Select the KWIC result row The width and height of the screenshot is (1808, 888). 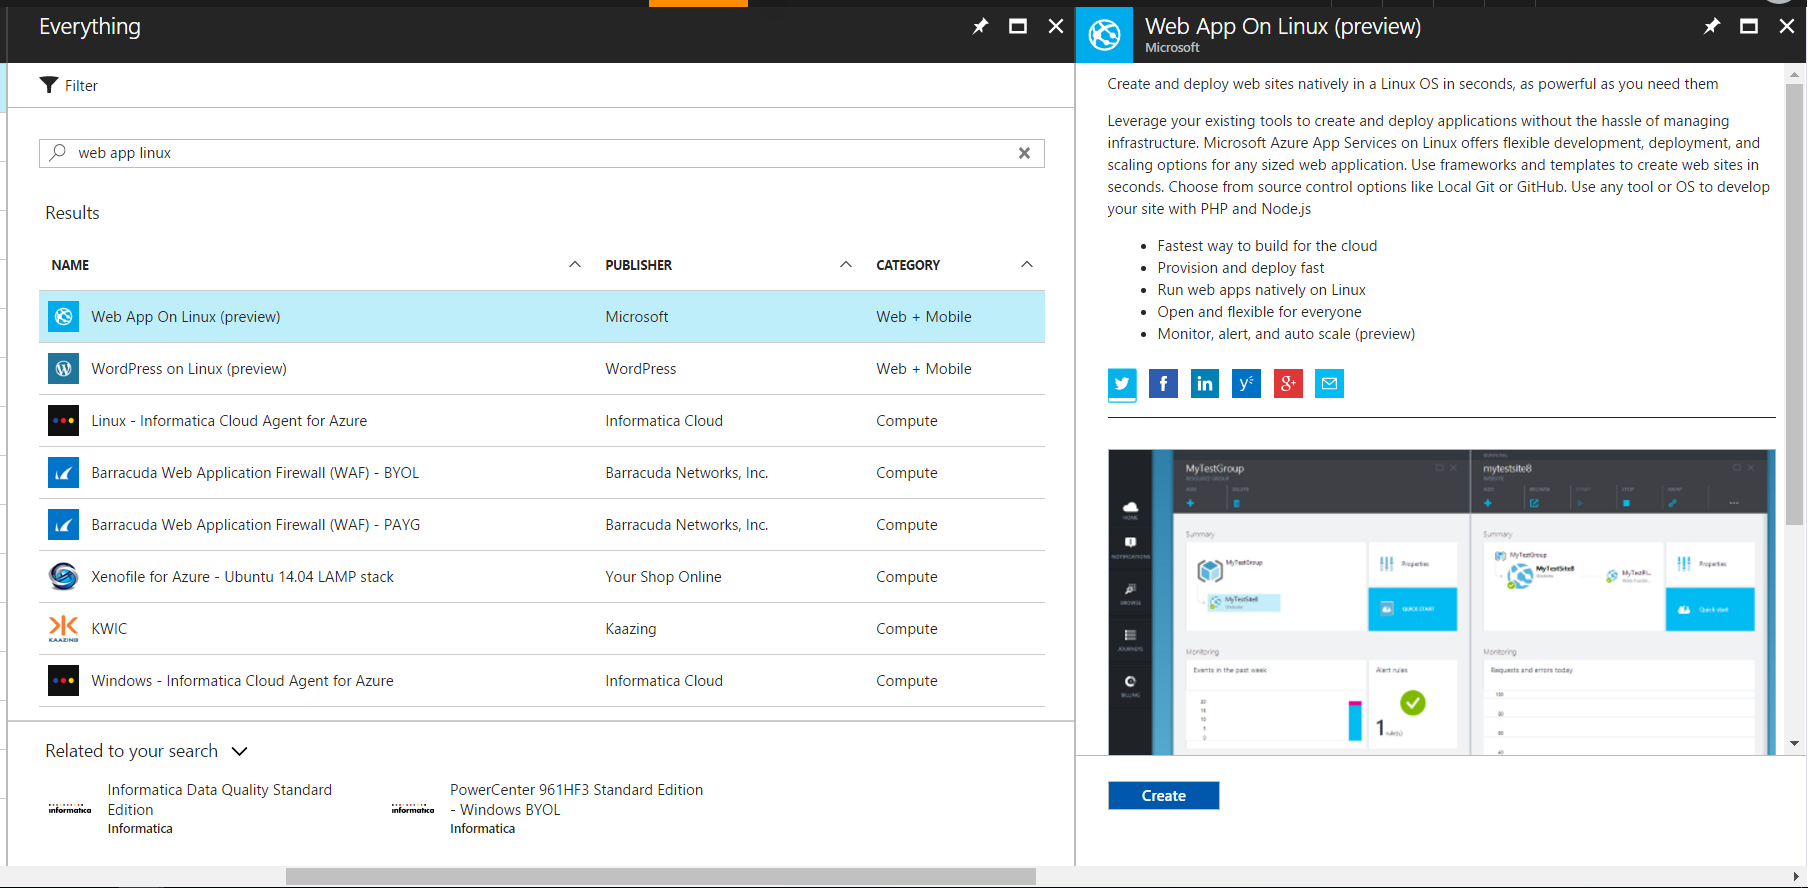(542, 629)
